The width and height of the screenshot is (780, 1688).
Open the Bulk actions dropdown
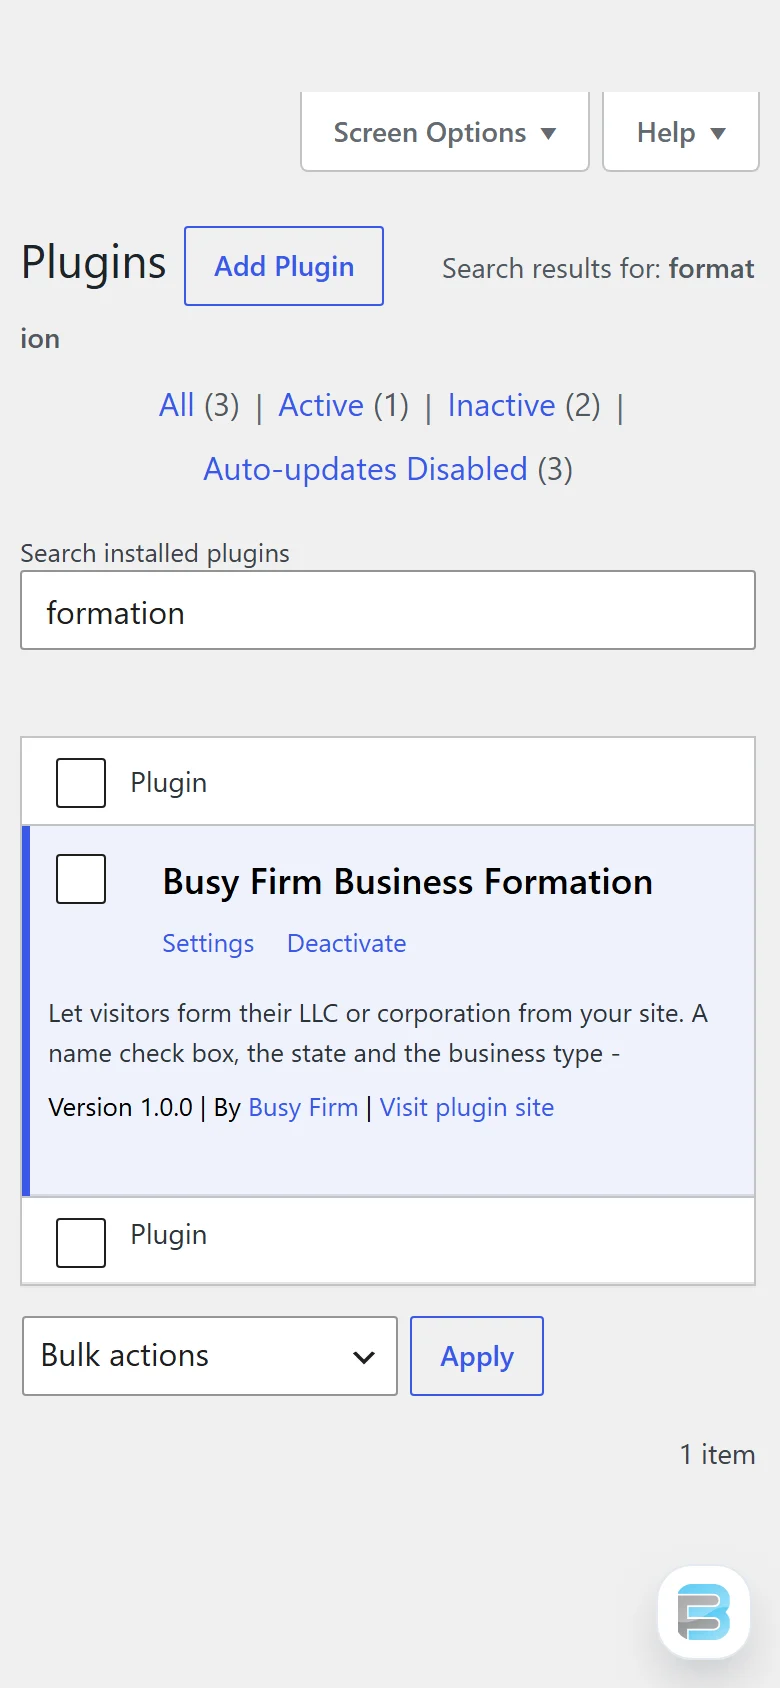[x=210, y=1356]
